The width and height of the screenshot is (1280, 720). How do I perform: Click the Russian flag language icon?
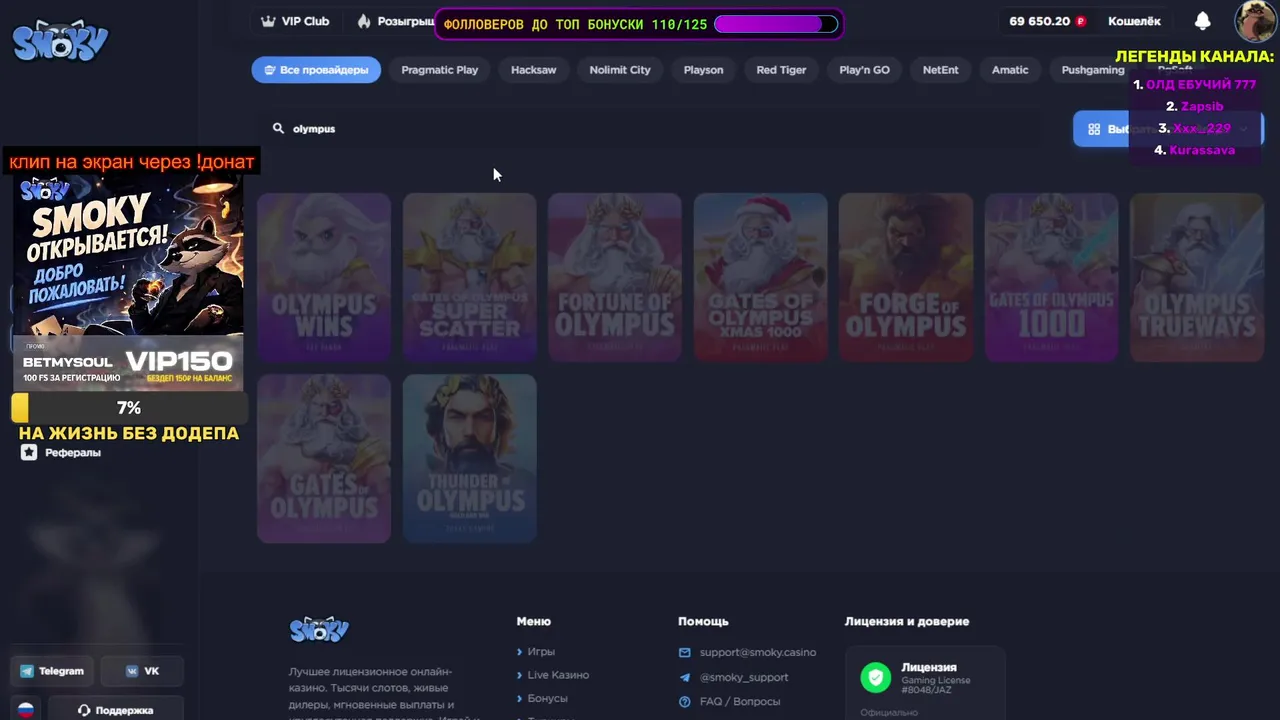[x=26, y=709]
